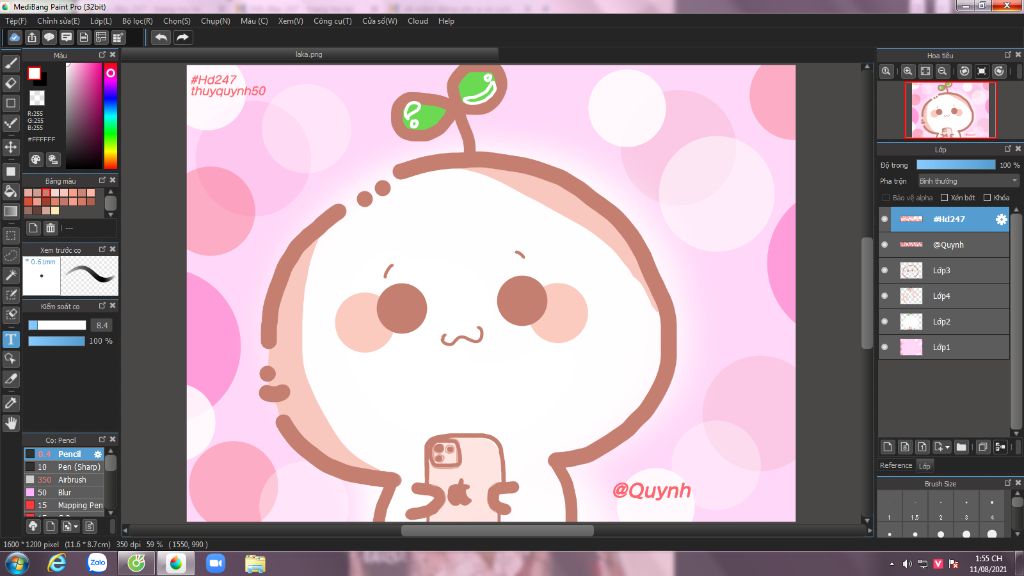Select the Brush tool in left toolbar
The image size is (1024, 576).
click(10, 63)
